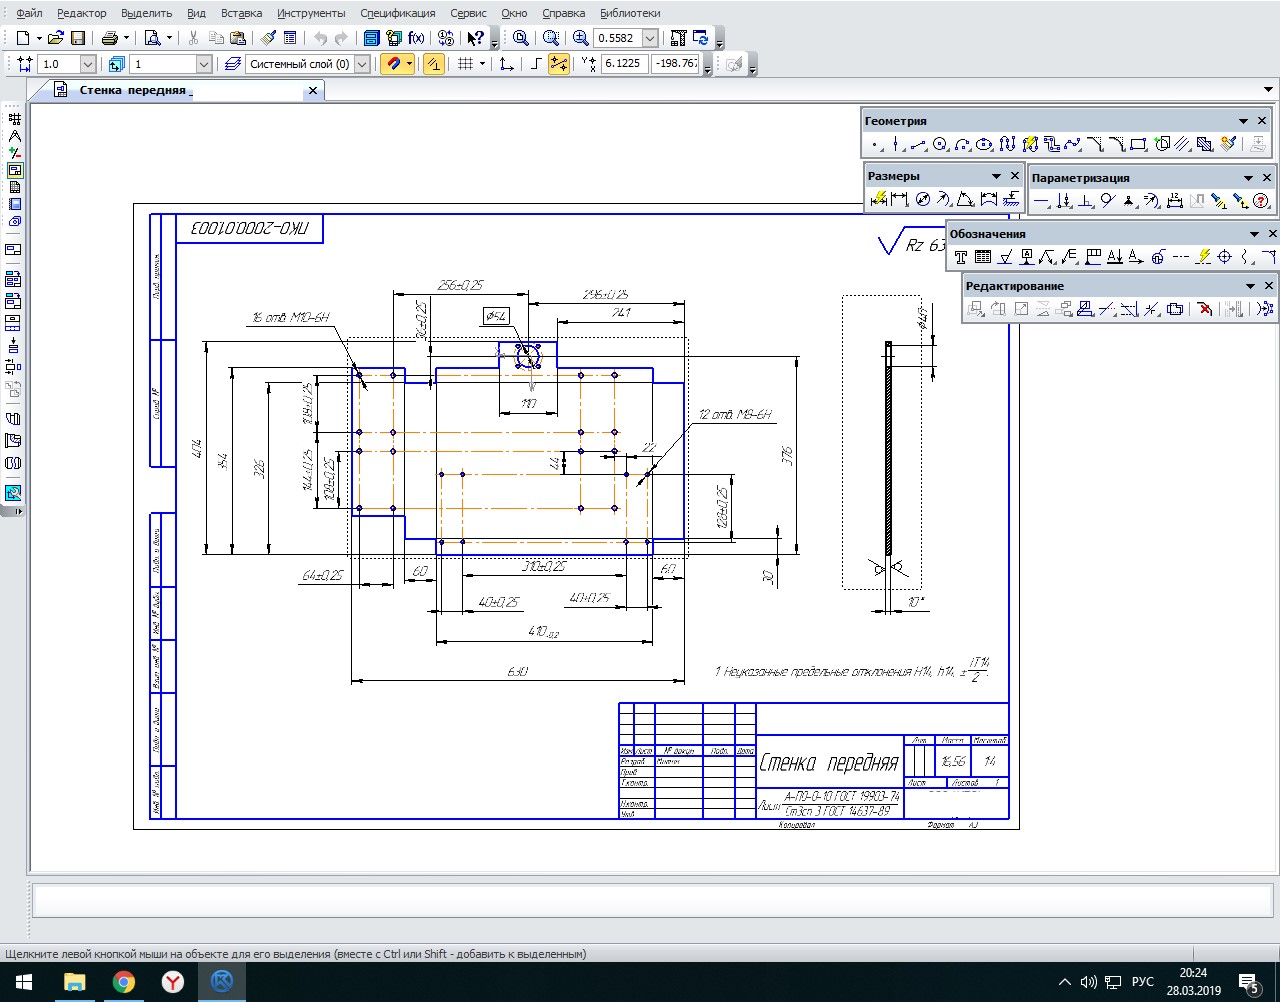Switch to the Стенка передняя document tab

[133, 90]
